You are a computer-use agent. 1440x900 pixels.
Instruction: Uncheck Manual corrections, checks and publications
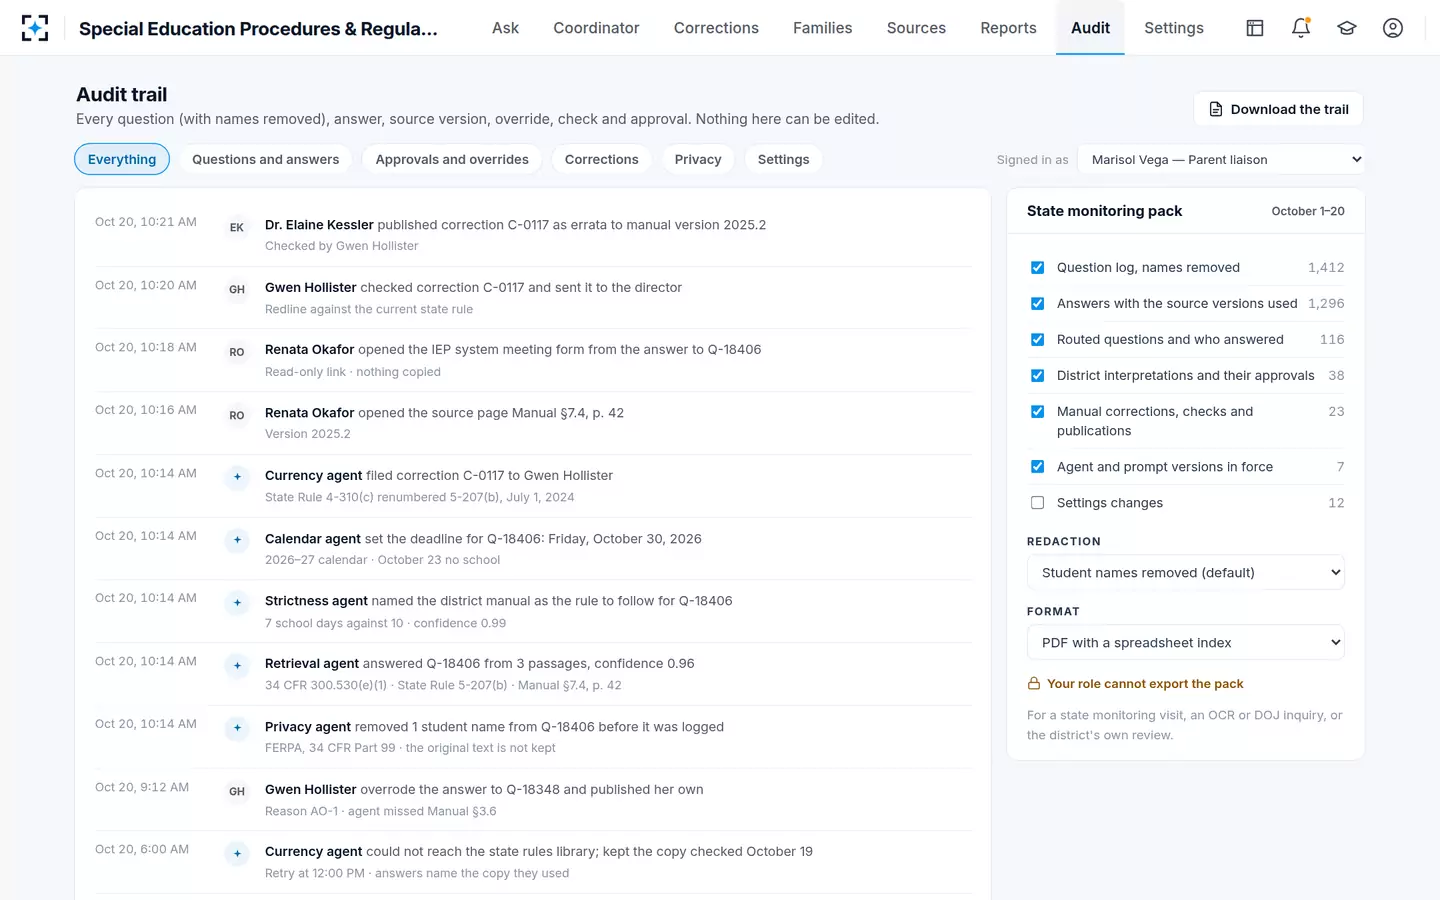tap(1037, 412)
